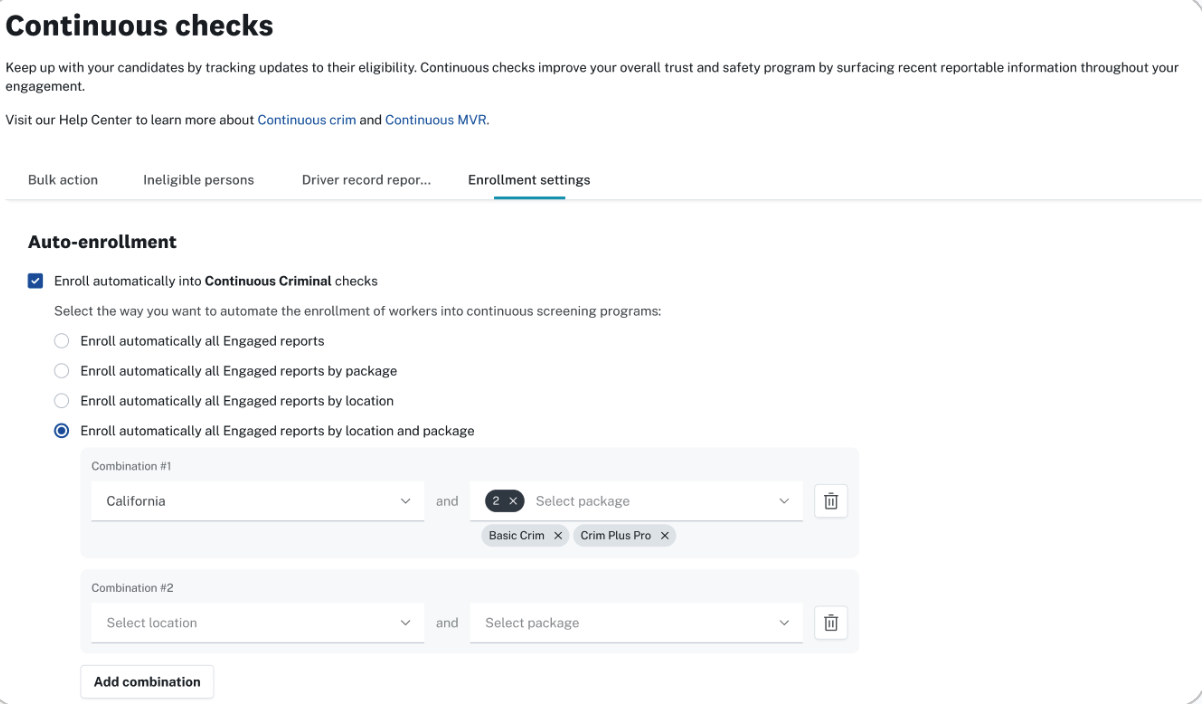Choose Enroll all Engaged reports by package
The height and width of the screenshot is (704, 1202).
coord(62,371)
